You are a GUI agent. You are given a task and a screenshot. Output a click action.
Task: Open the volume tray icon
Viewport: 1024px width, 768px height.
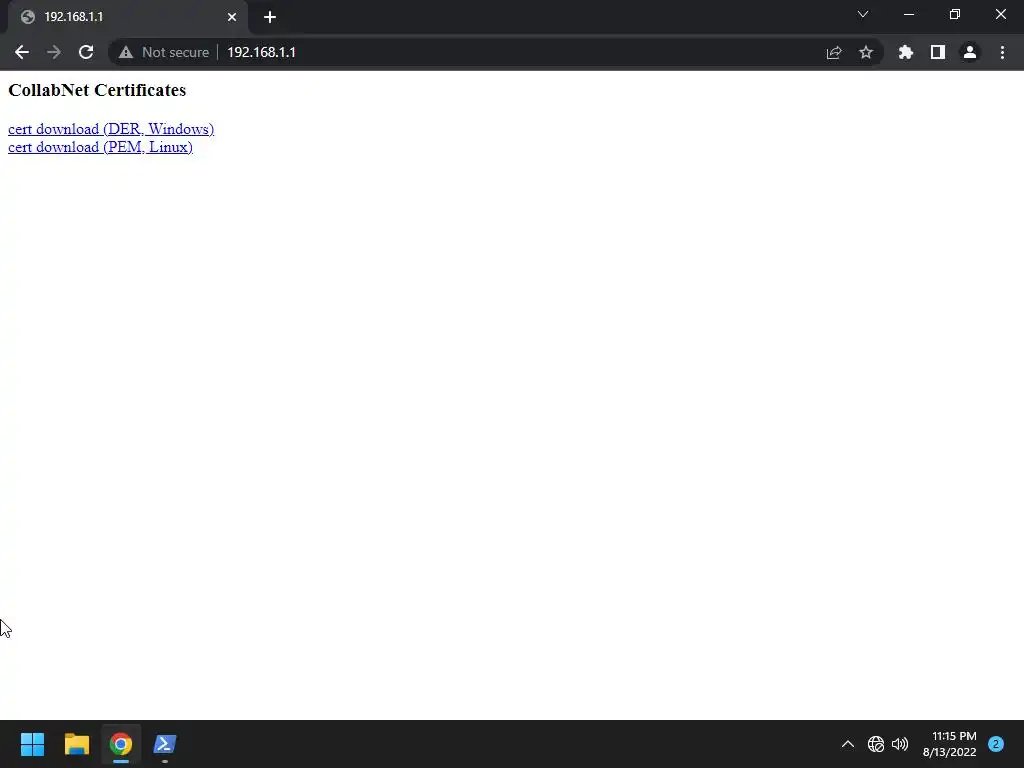point(900,744)
